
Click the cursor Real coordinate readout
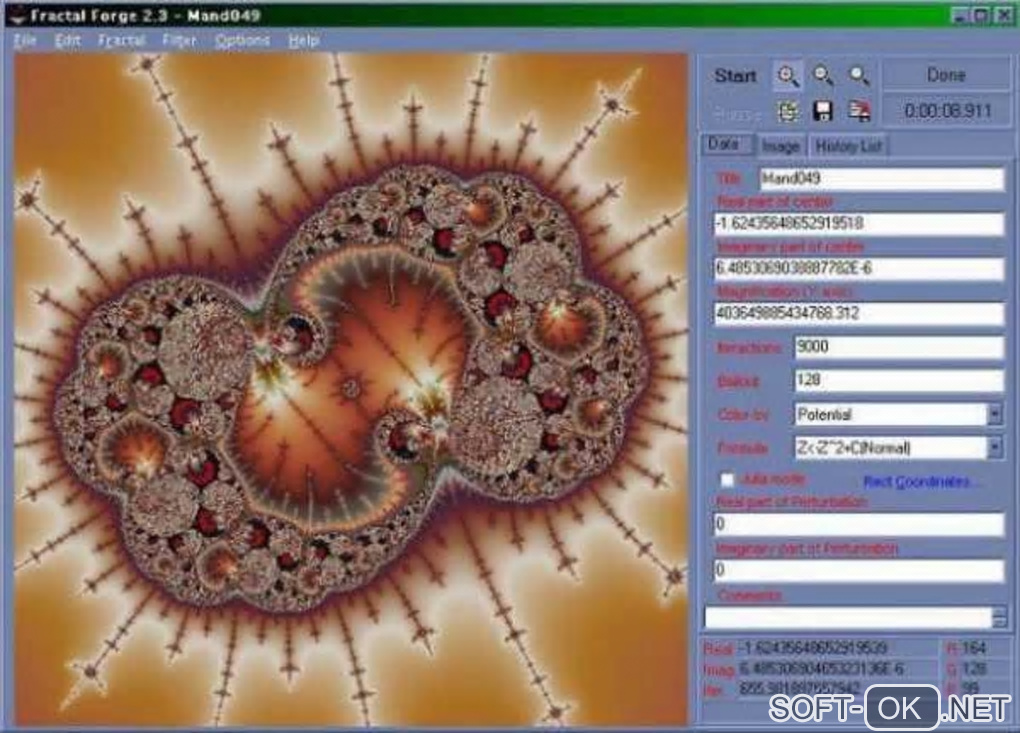click(813, 648)
